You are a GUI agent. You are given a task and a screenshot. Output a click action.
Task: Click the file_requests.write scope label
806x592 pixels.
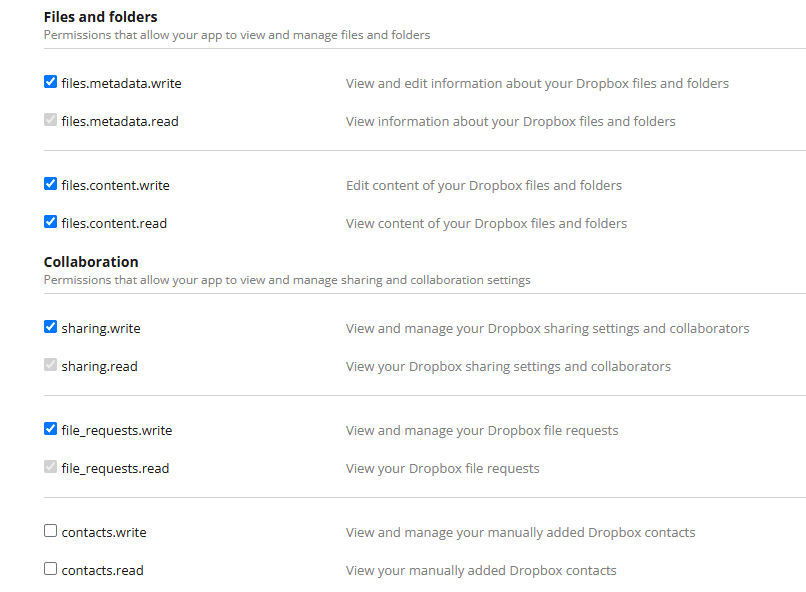point(116,430)
